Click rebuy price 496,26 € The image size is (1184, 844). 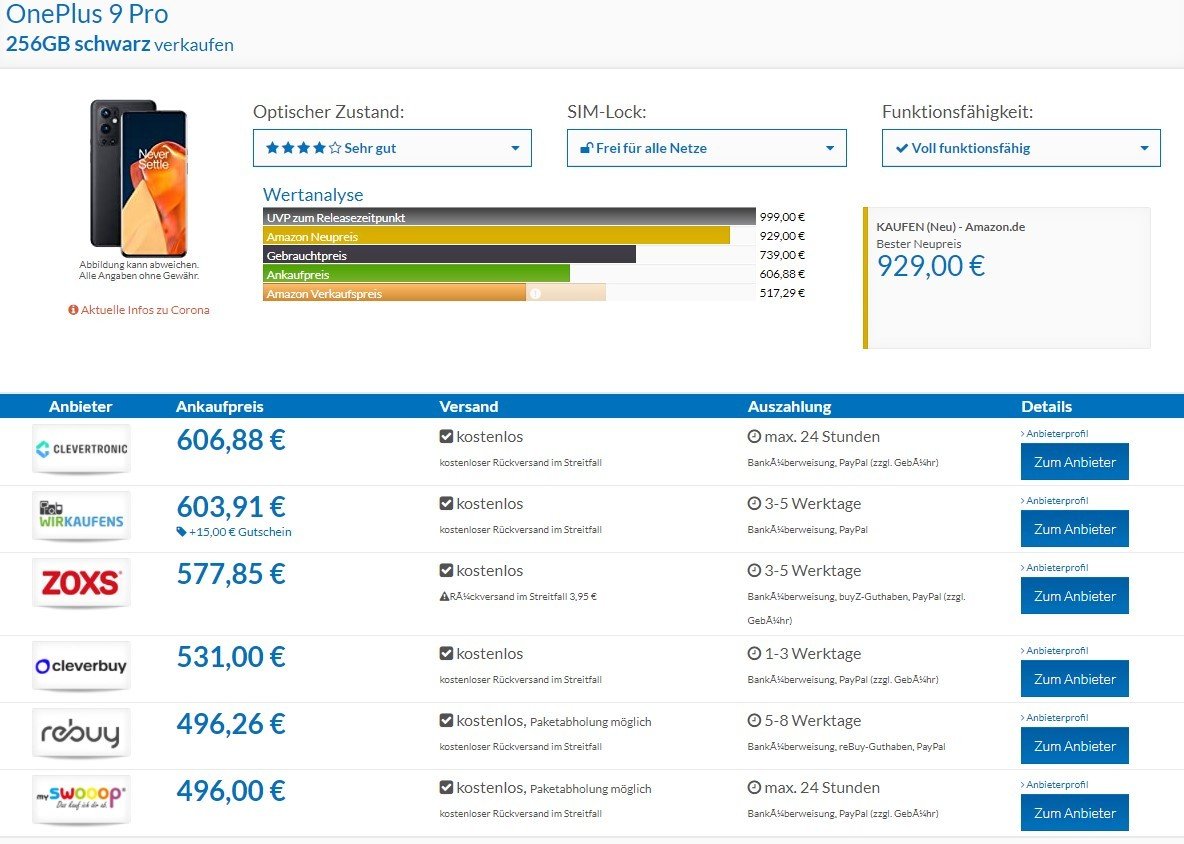point(231,724)
